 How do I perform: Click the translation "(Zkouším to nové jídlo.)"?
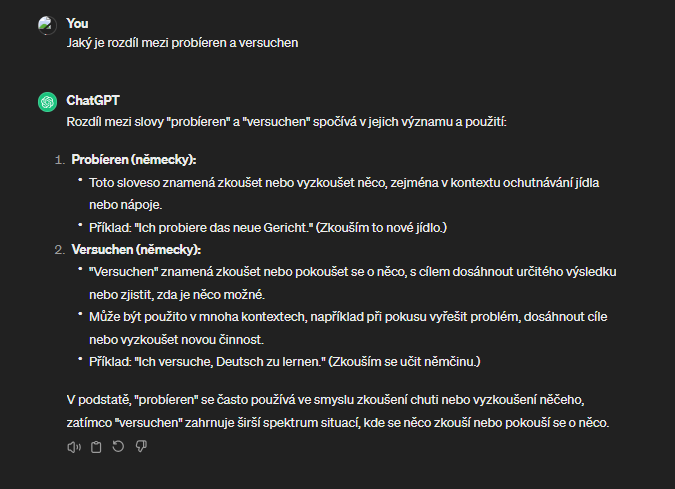tap(381, 227)
